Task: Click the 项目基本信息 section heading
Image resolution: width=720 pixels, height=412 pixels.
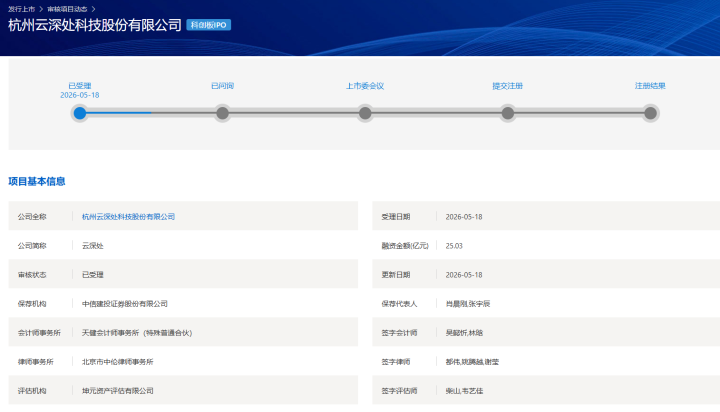Action: pyautogui.click(x=37, y=181)
